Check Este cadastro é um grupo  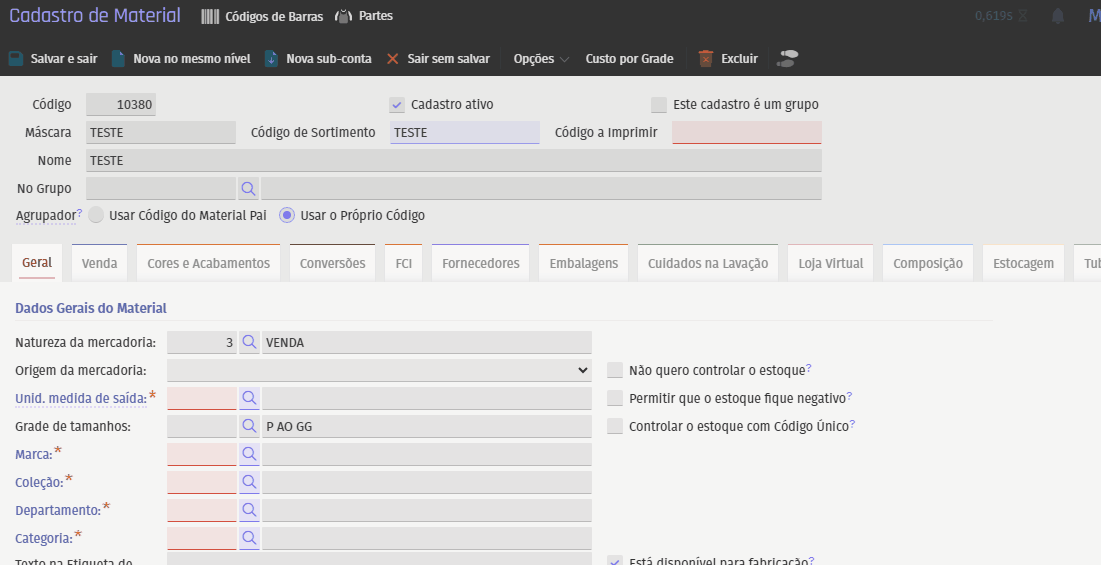(x=658, y=105)
